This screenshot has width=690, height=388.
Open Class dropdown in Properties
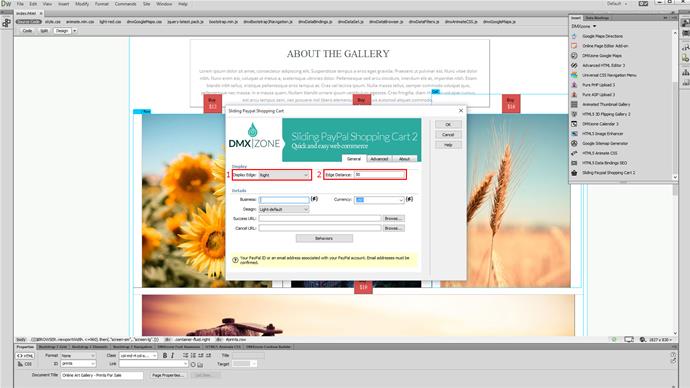click(138, 355)
